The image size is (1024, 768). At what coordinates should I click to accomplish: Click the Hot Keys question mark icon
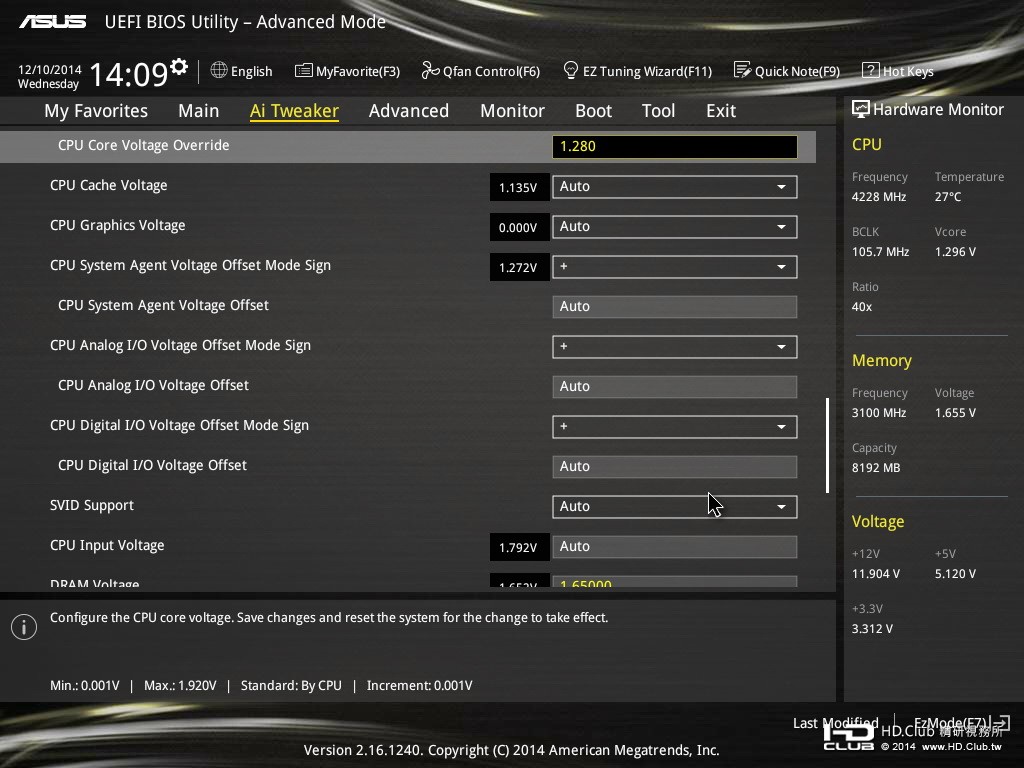(x=871, y=70)
